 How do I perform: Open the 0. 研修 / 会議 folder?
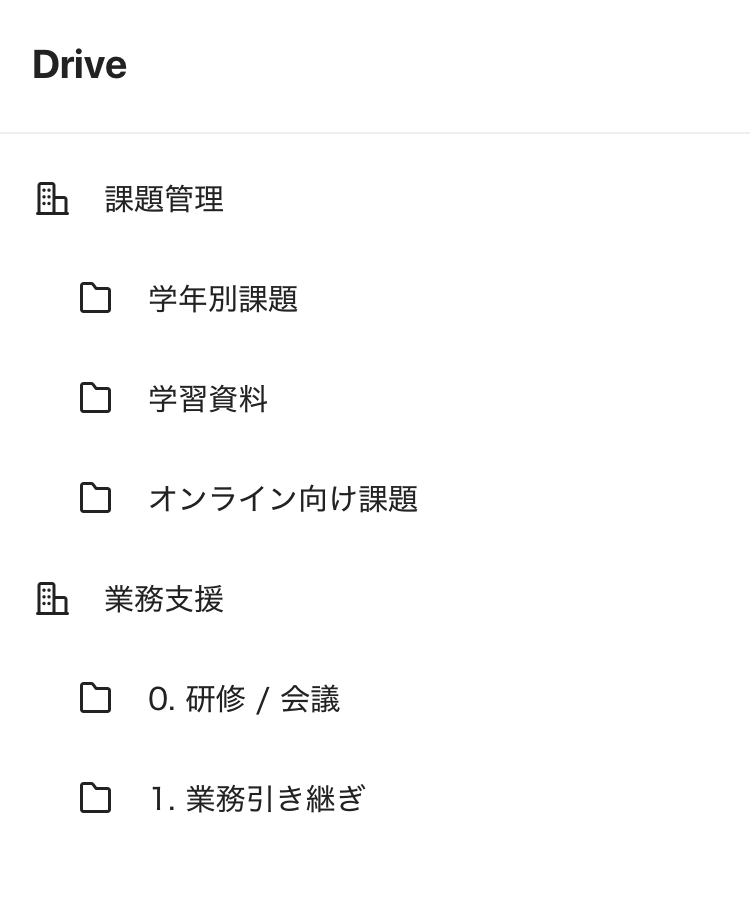click(244, 699)
